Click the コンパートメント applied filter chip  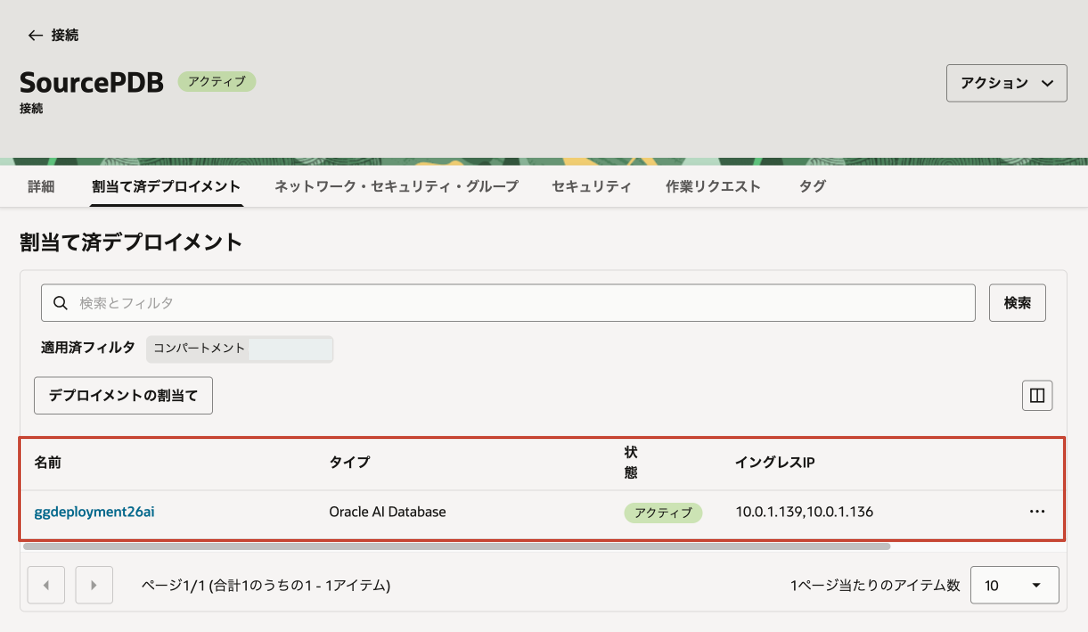click(239, 348)
